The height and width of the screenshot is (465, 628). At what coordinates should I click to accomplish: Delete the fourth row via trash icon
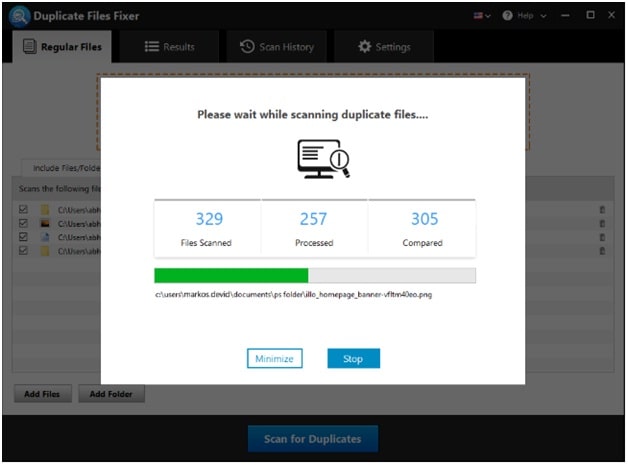coord(602,251)
